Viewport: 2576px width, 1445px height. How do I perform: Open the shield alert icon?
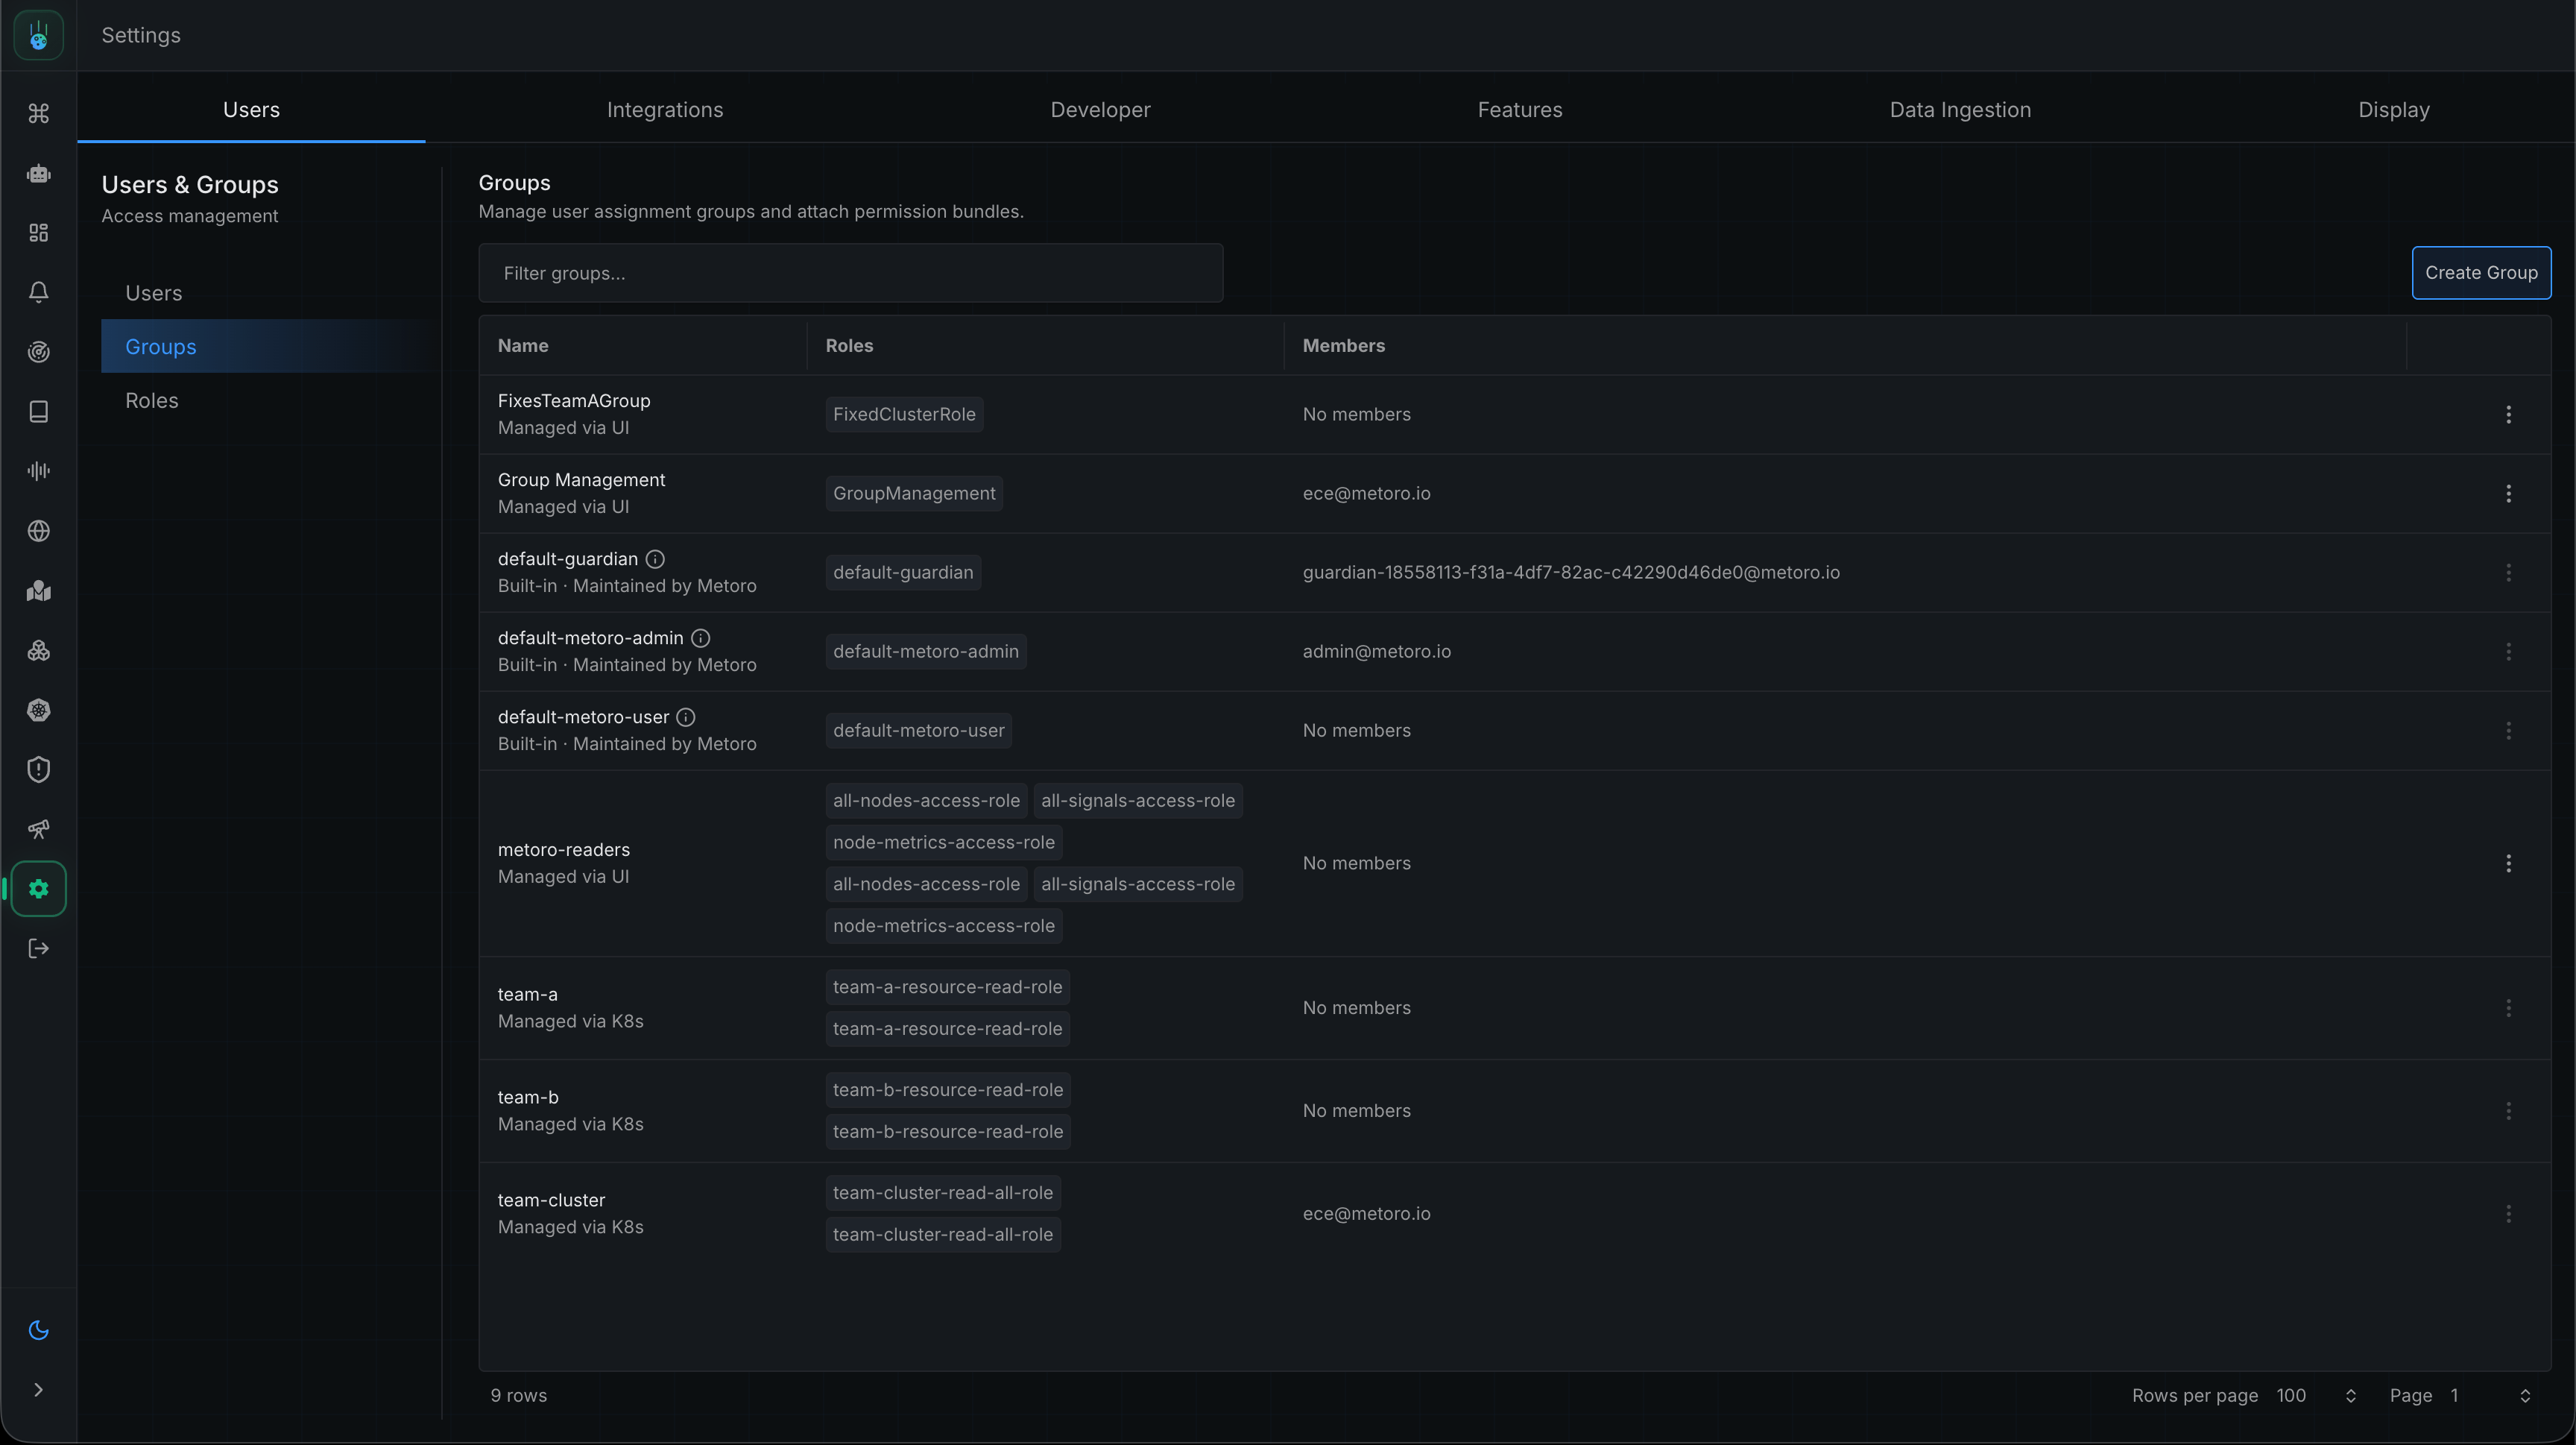[38, 769]
